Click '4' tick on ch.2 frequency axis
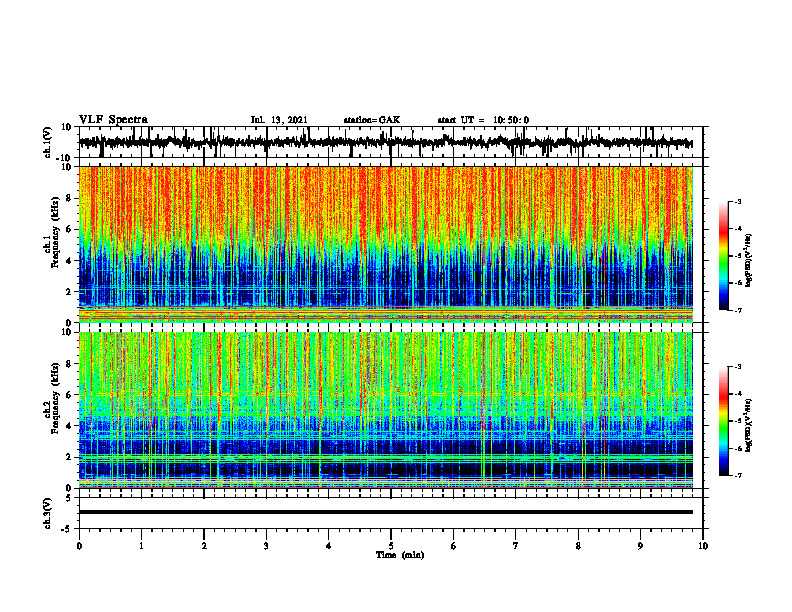 click(69, 426)
